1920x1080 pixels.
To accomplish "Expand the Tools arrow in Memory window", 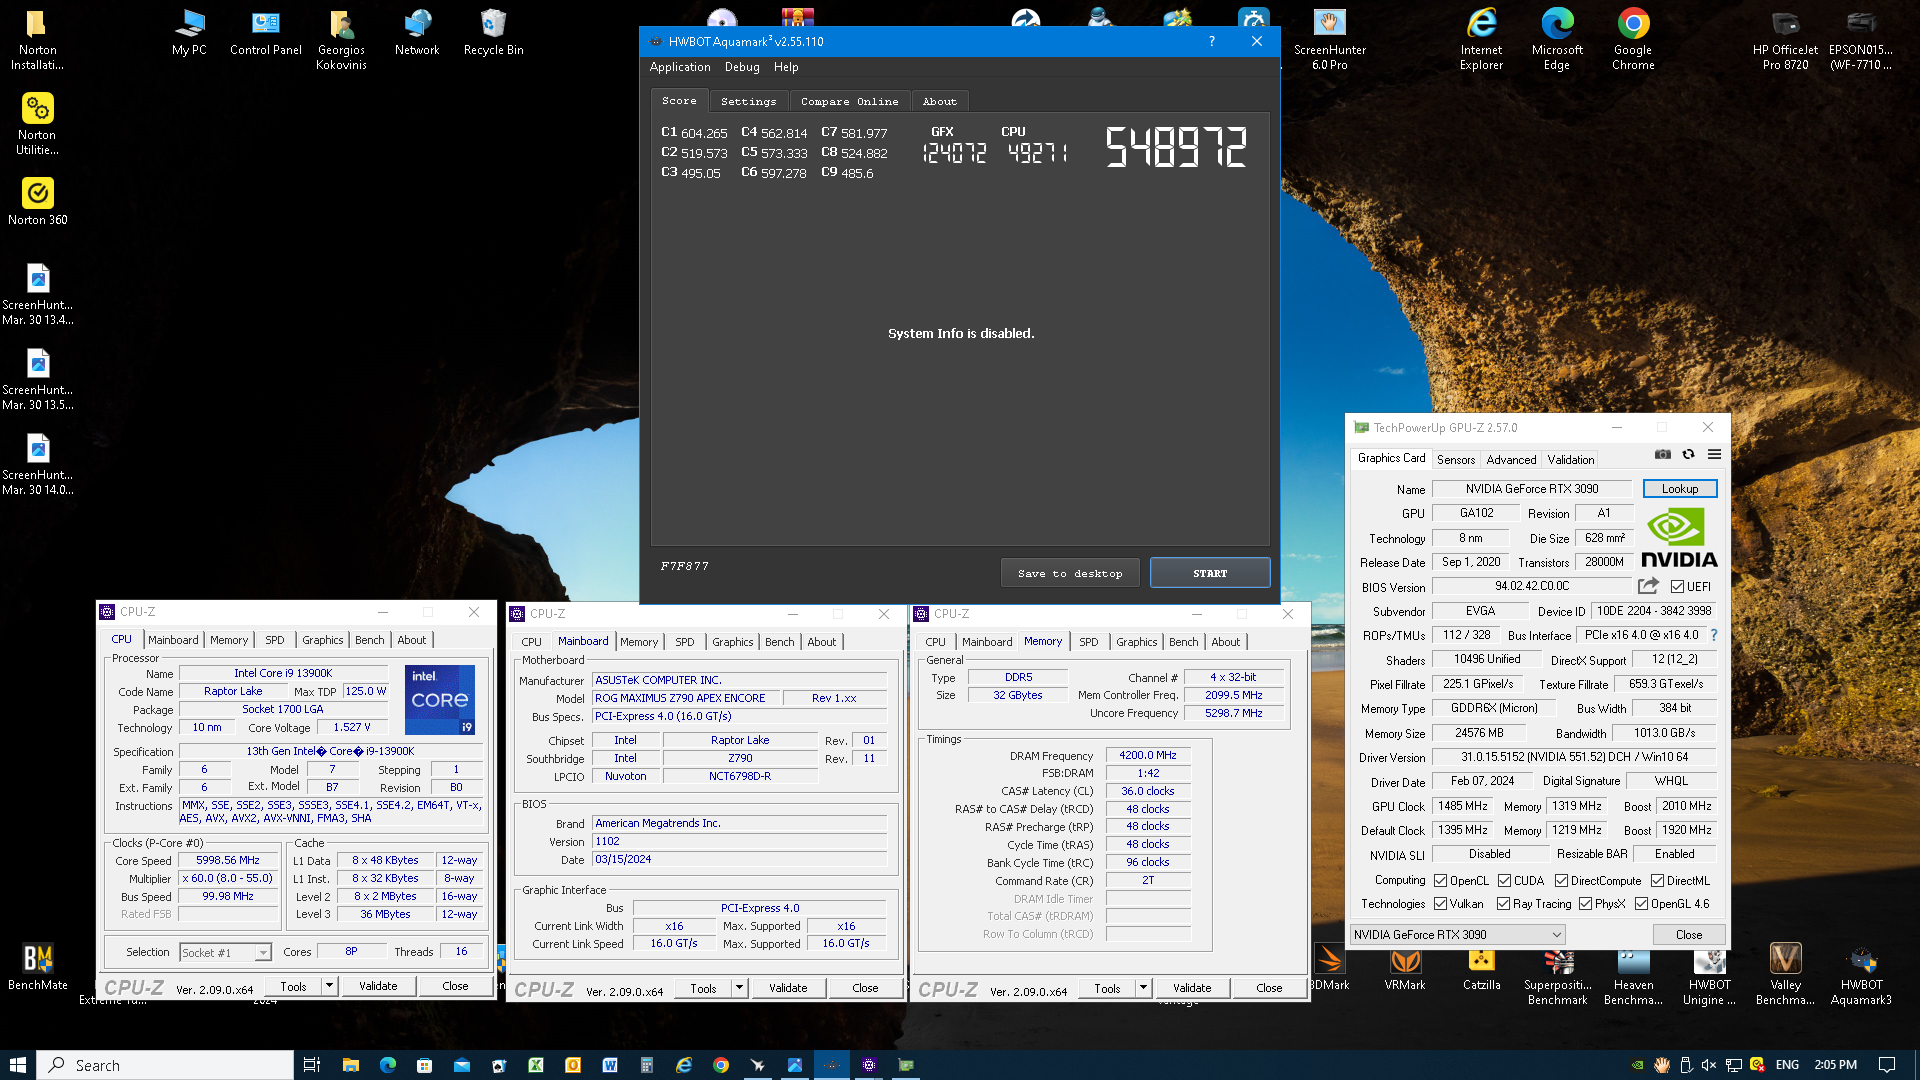I will (1142, 988).
